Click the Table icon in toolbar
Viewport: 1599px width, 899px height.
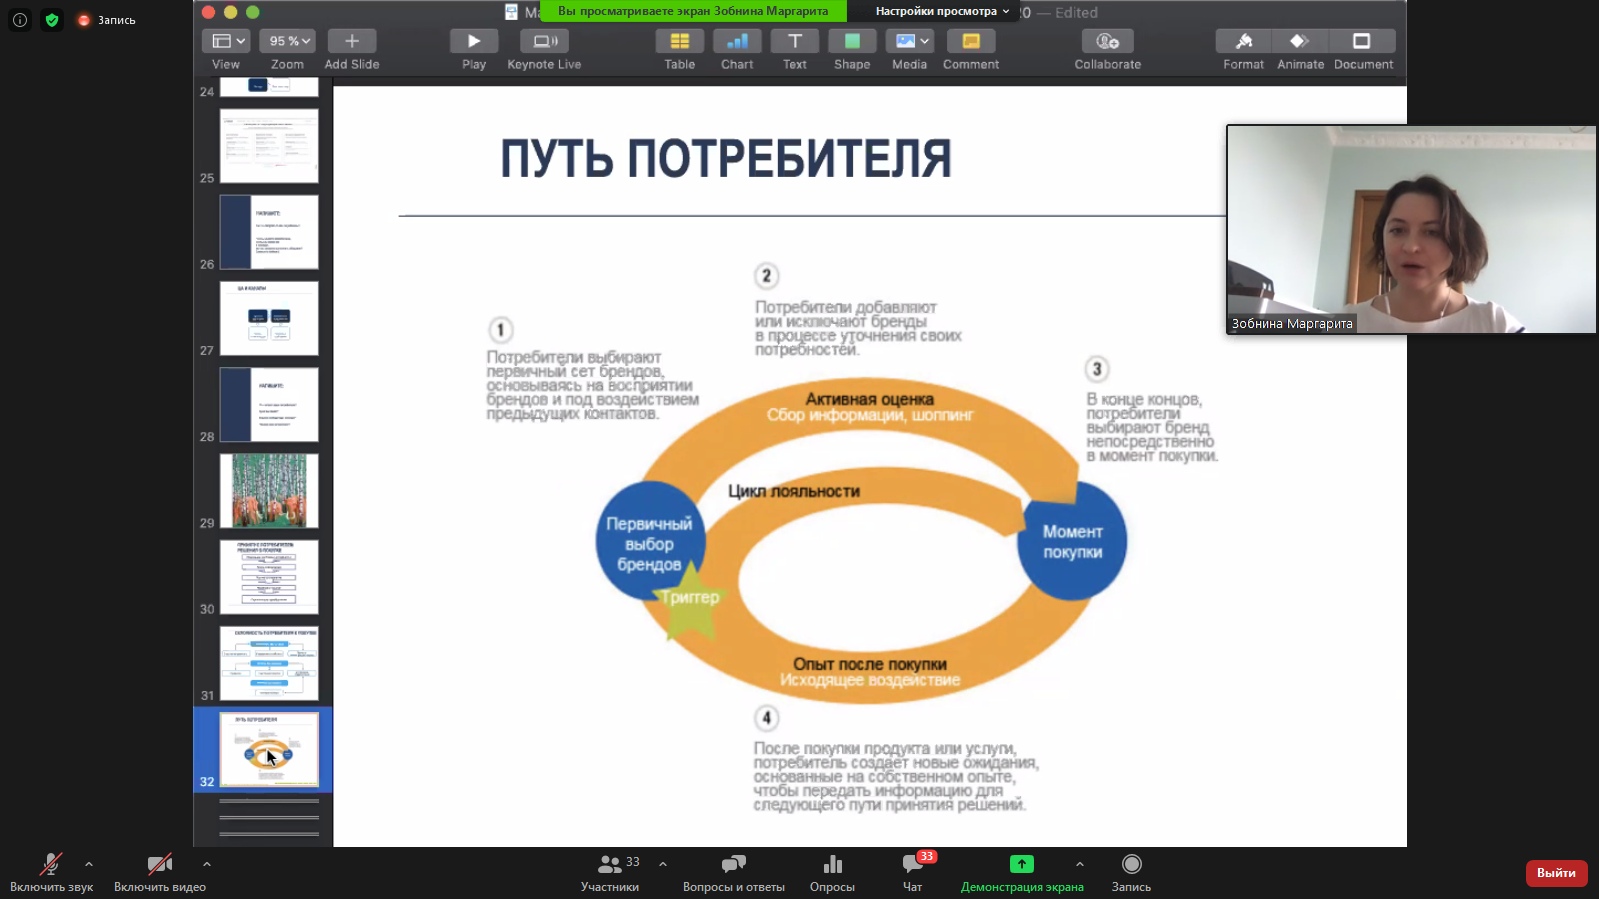pyautogui.click(x=679, y=41)
